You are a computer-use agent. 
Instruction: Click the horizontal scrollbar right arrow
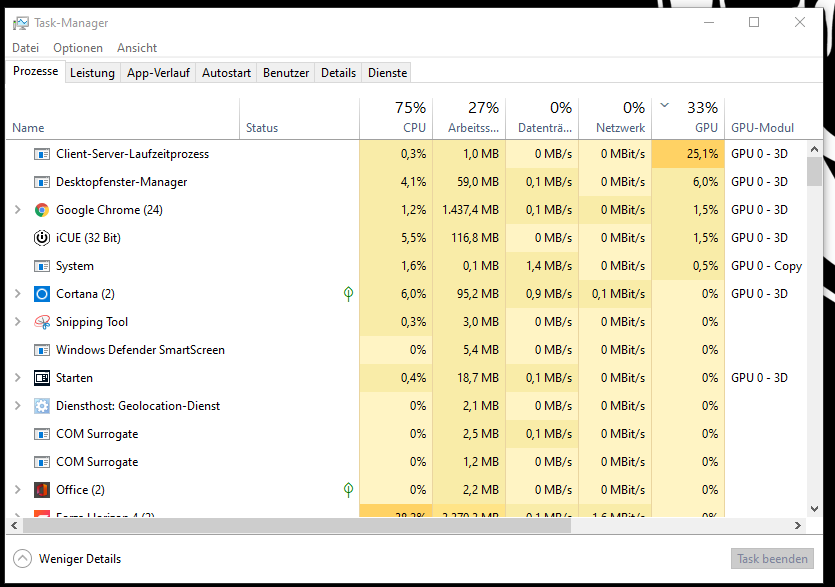pyautogui.click(x=798, y=526)
